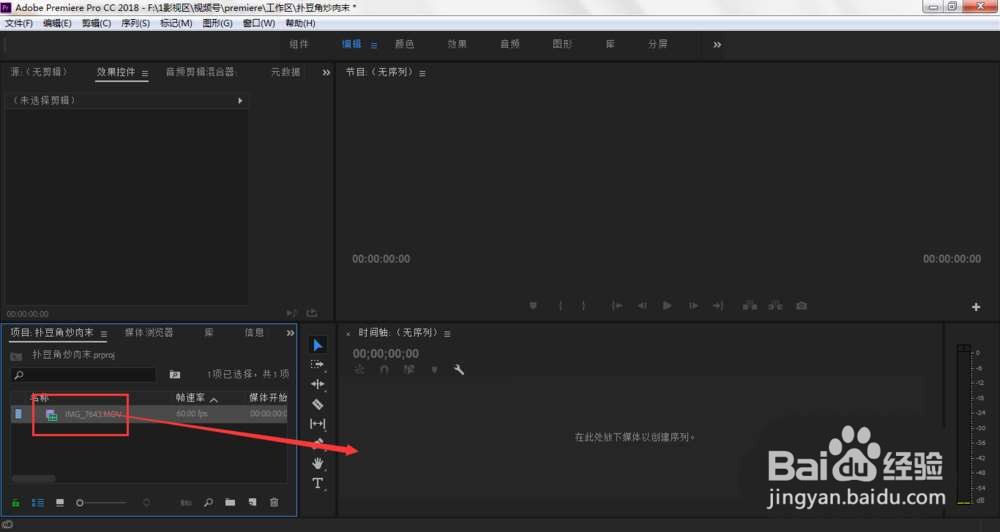
Task: Select the Hand tool
Action: point(317,463)
